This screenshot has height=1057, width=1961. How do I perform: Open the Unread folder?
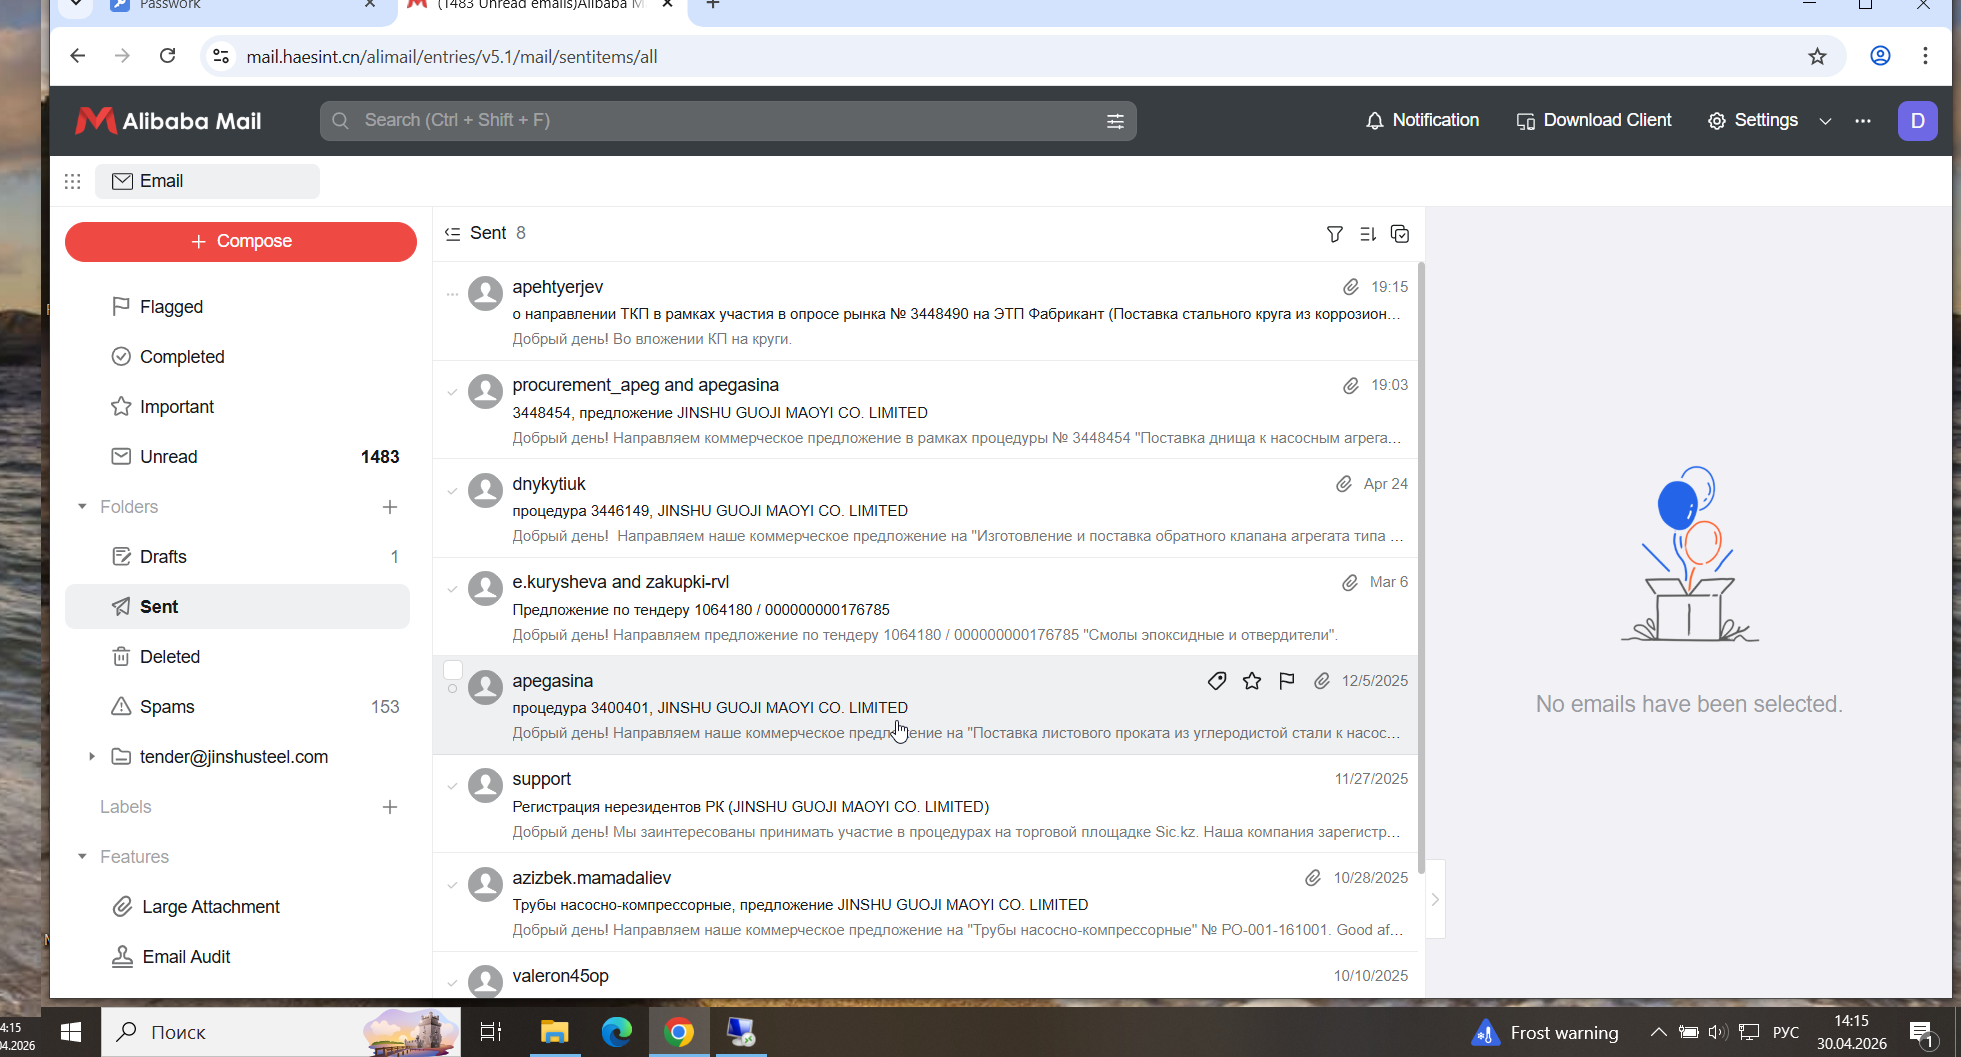(238, 457)
